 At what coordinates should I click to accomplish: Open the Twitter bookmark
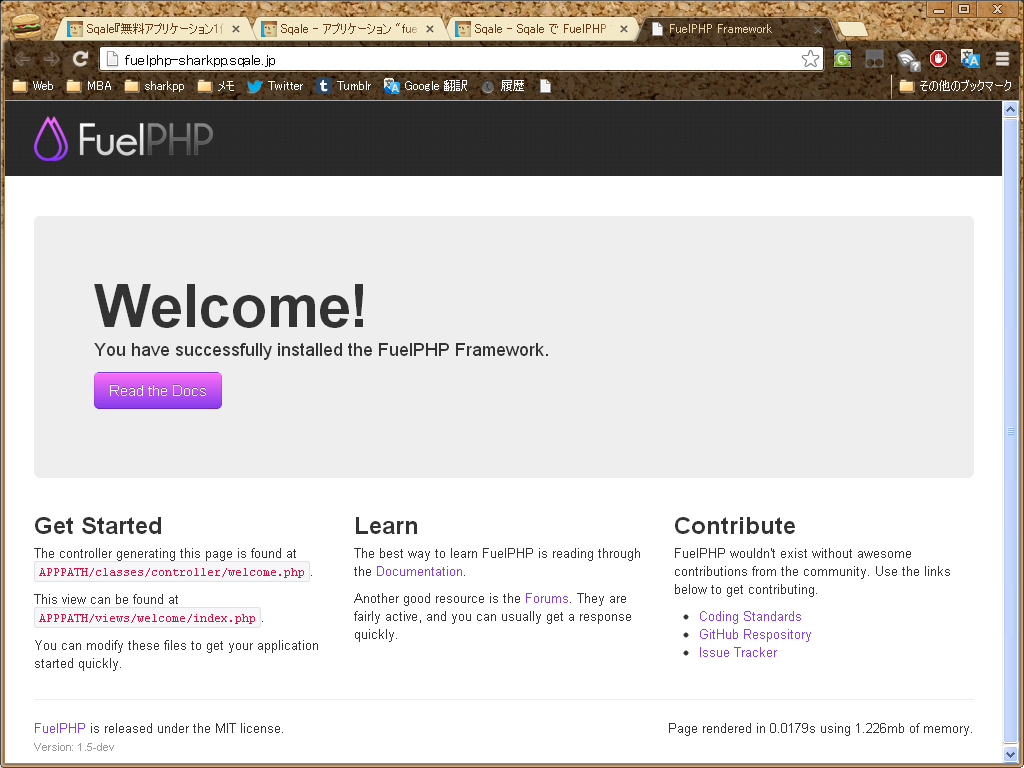(276, 86)
